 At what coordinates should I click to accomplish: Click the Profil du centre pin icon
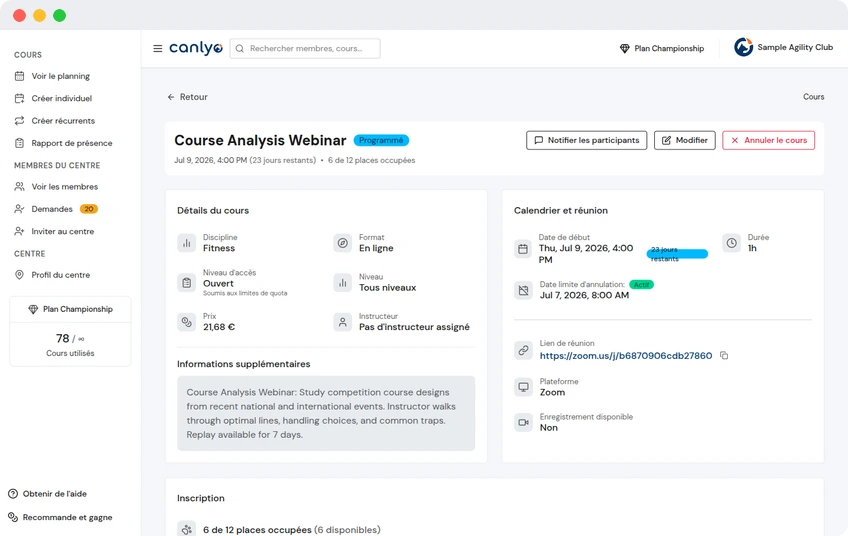(19, 275)
